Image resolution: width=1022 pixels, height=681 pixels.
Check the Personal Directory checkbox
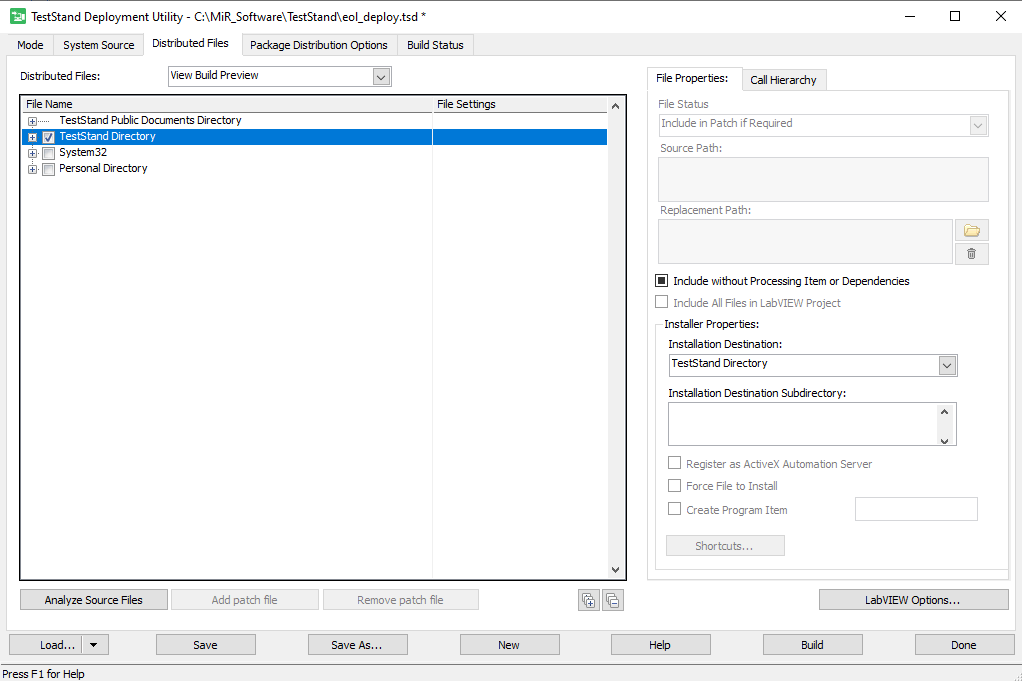48,169
